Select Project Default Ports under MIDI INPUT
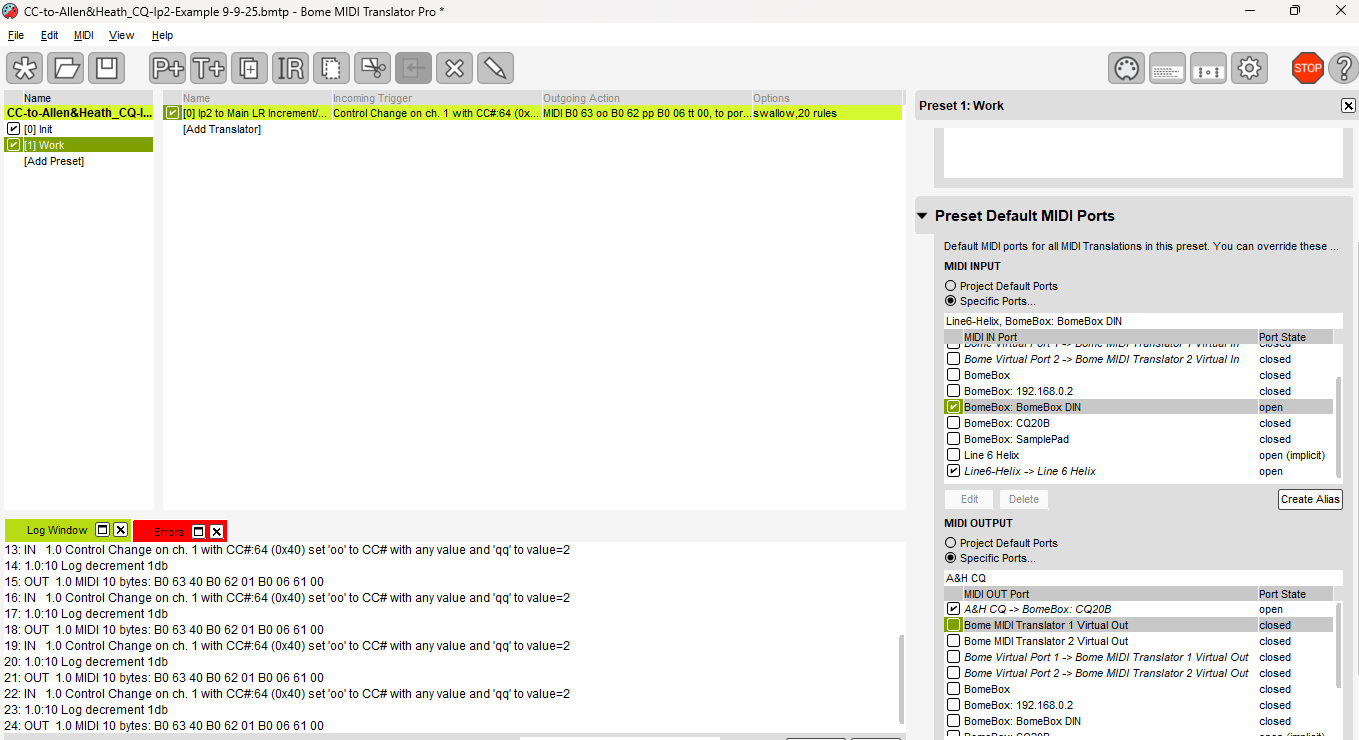 (x=950, y=286)
